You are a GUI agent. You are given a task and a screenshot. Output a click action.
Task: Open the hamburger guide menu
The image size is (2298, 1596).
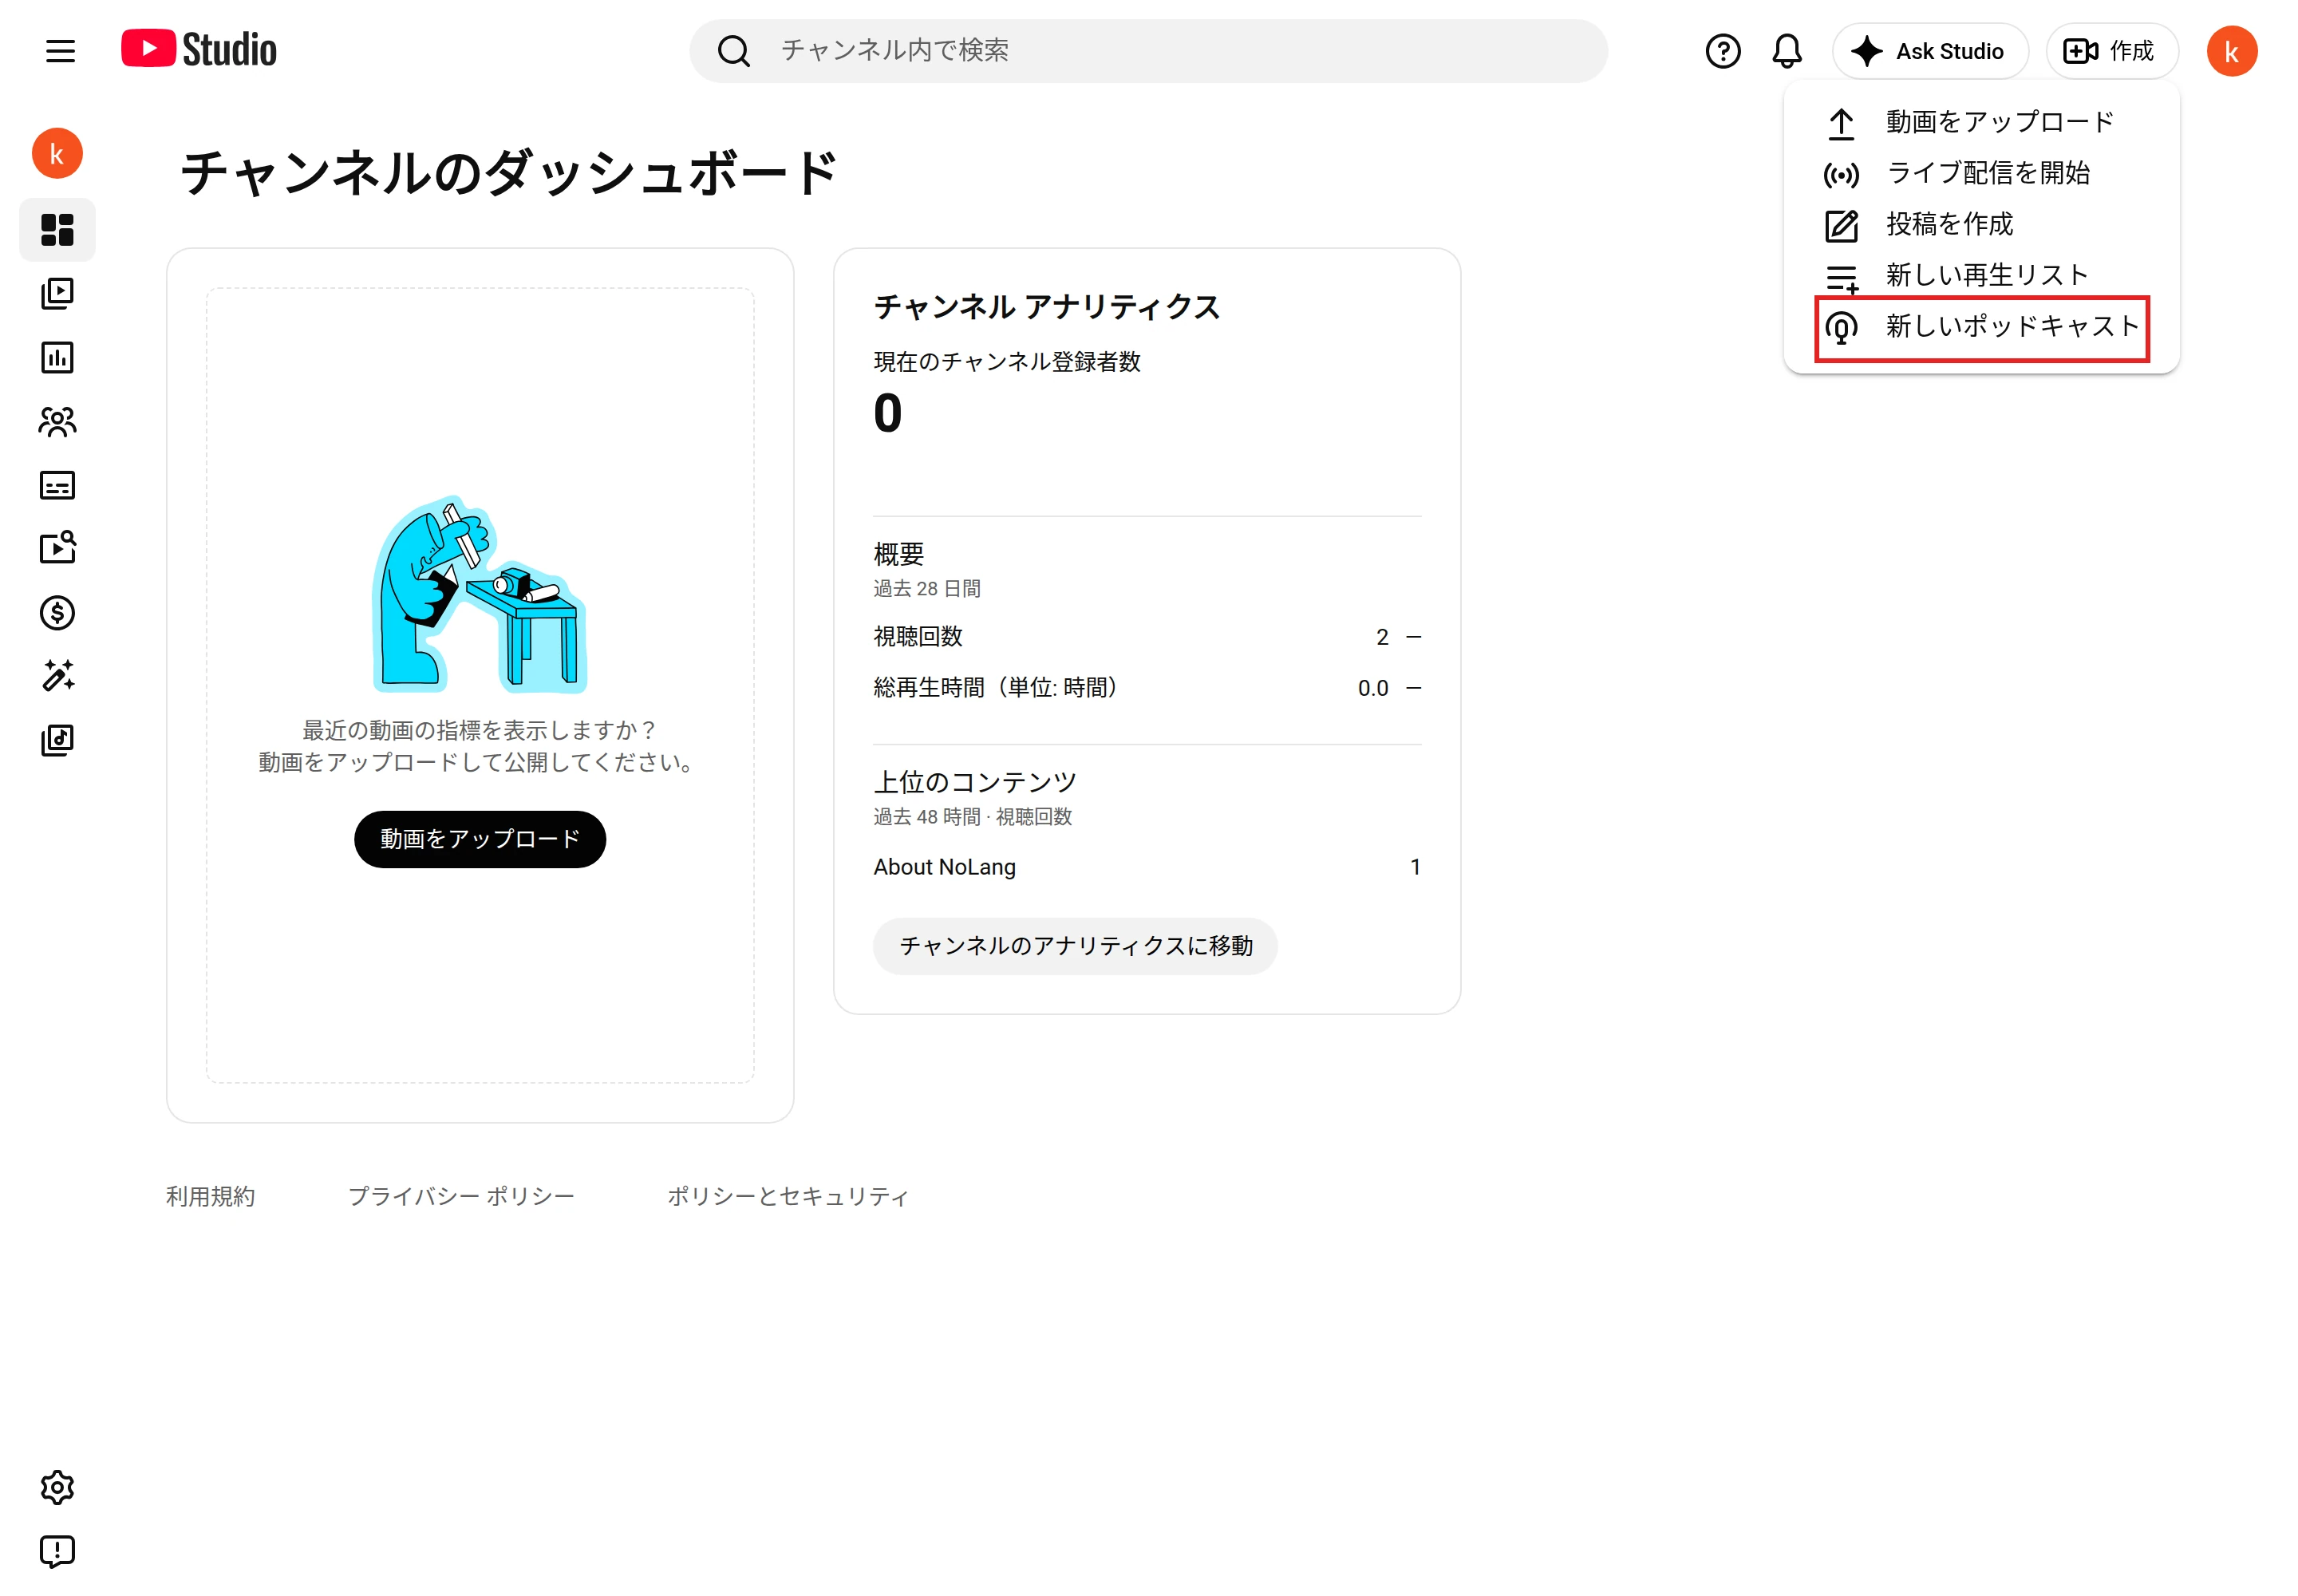pos(60,51)
